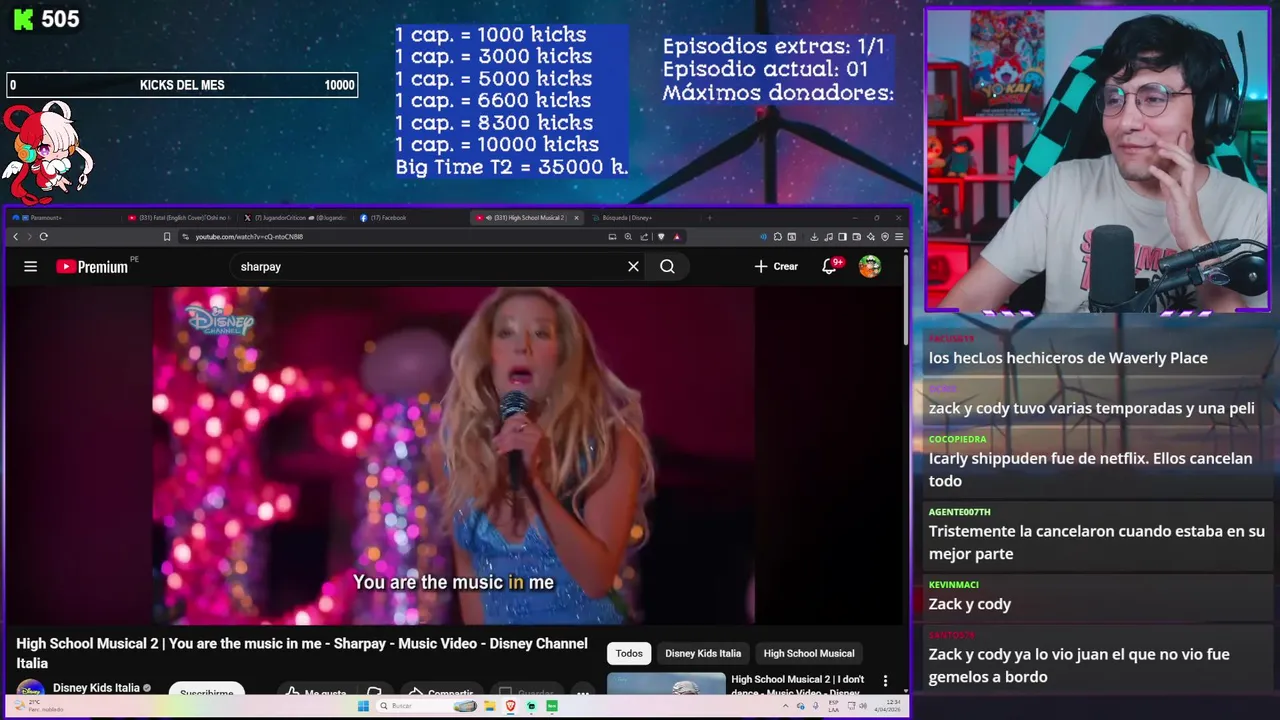This screenshot has width=1280, height=720.
Task: Open the zoom magnifier icon in the address bar
Action: click(628, 237)
